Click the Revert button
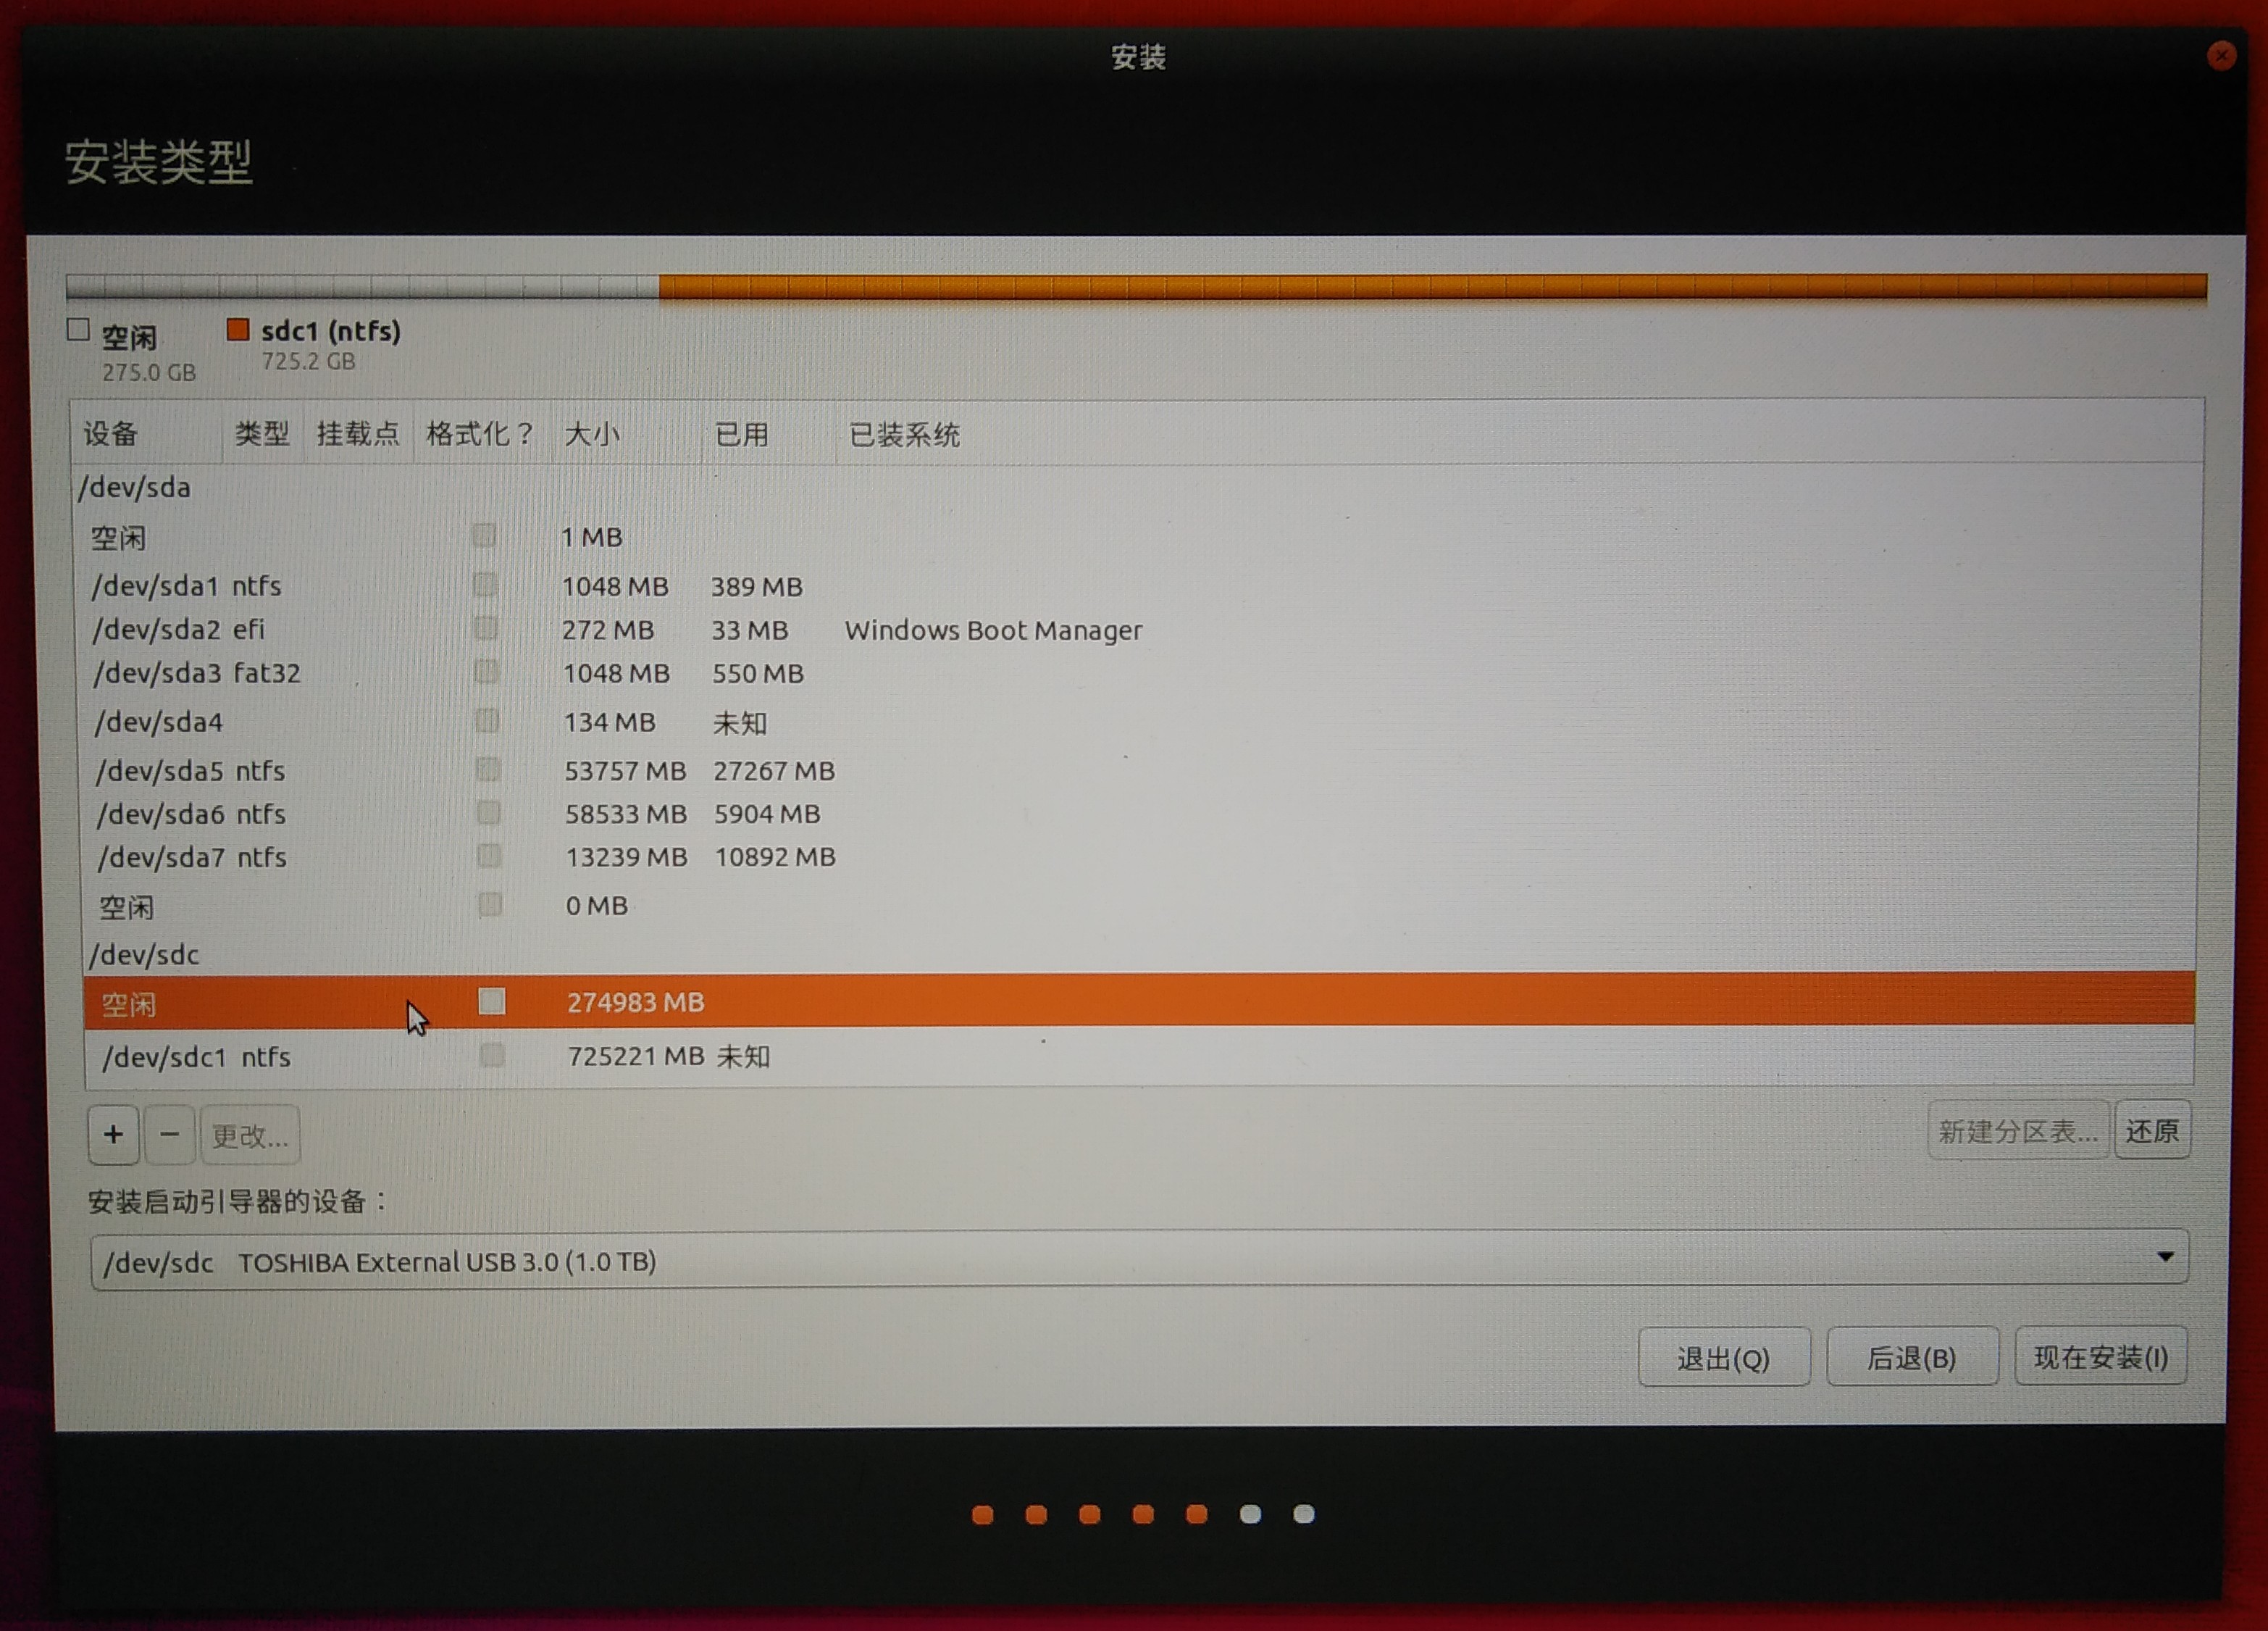This screenshot has width=2268, height=1631. [2152, 1131]
